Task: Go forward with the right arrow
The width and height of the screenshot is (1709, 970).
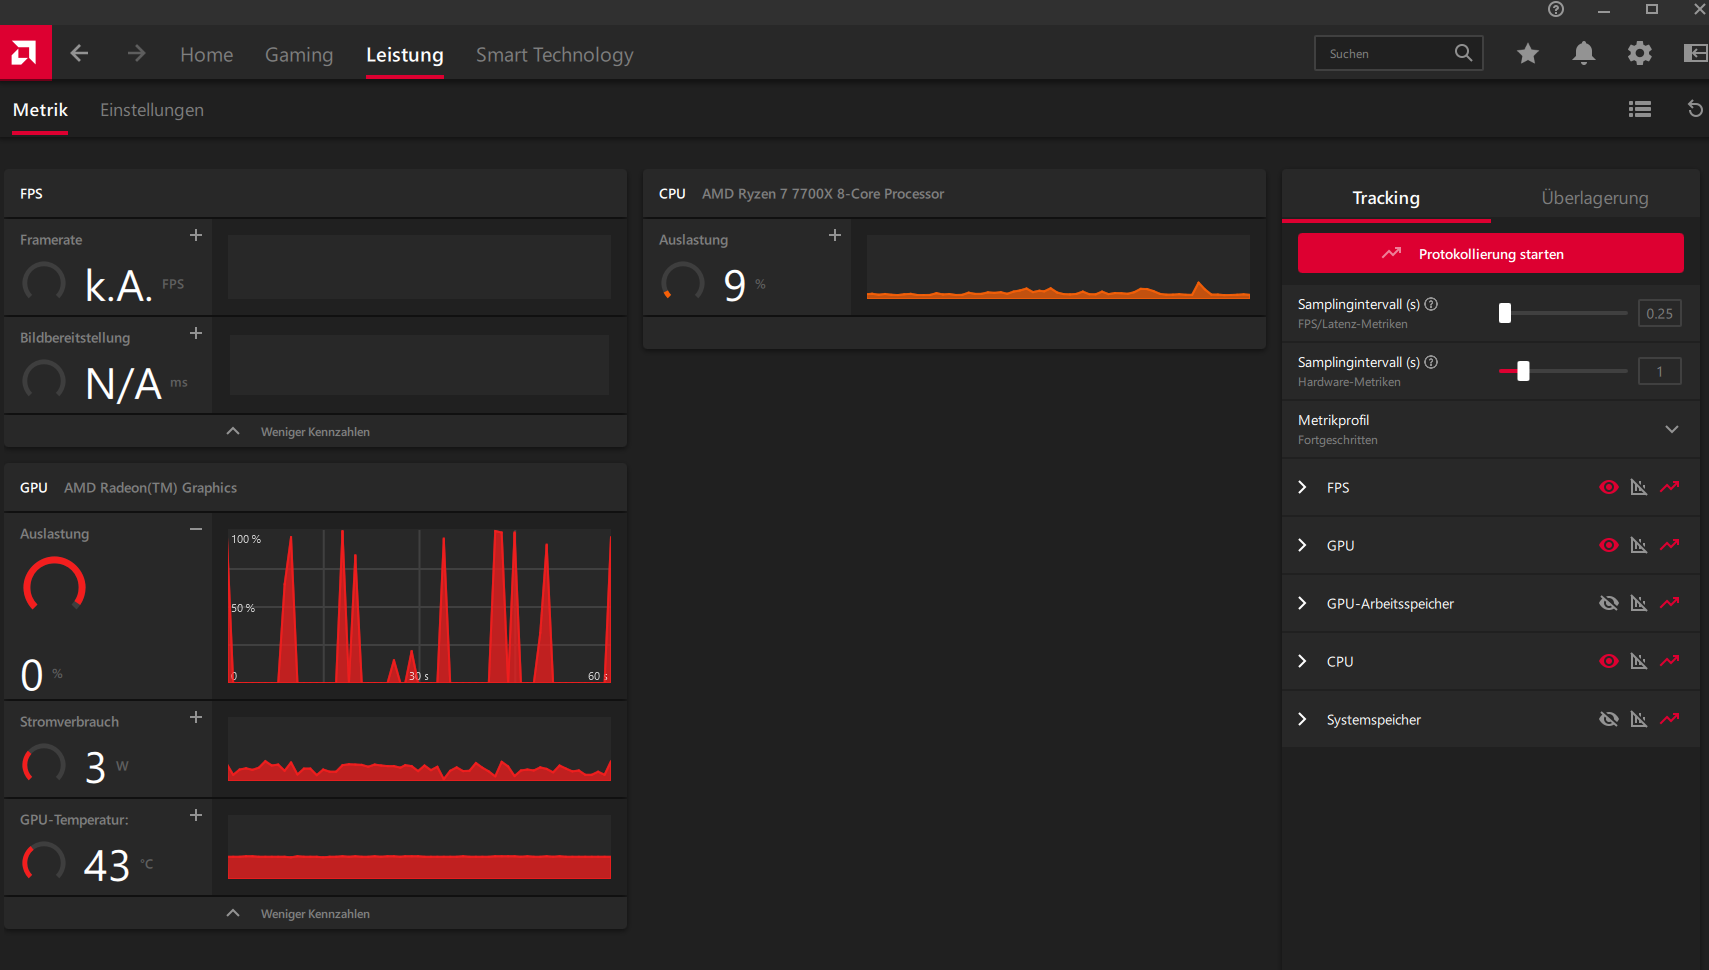Action: point(136,53)
